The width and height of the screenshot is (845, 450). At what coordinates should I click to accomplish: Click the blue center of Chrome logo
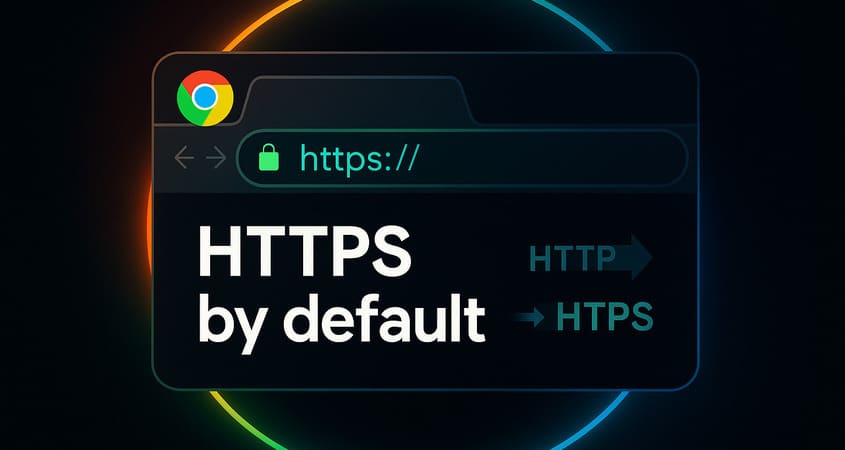205,98
